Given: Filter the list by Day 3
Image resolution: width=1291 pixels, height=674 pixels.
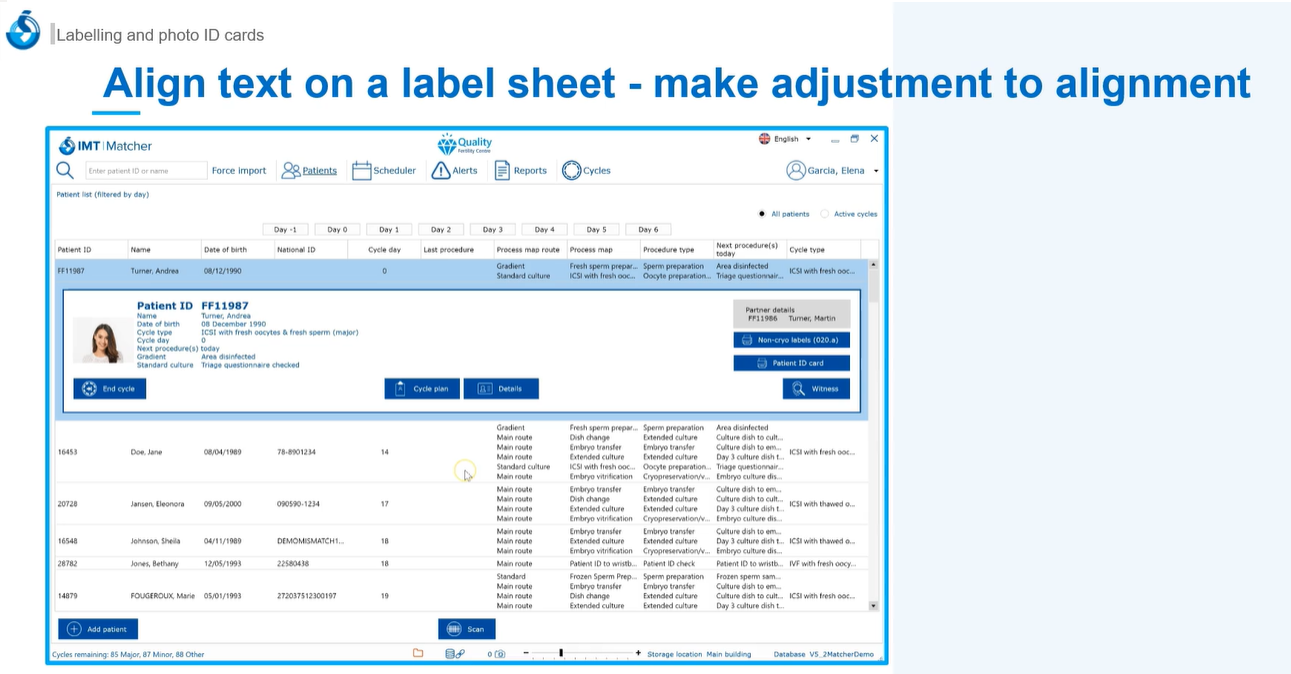Looking at the screenshot, I should [493, 229].
